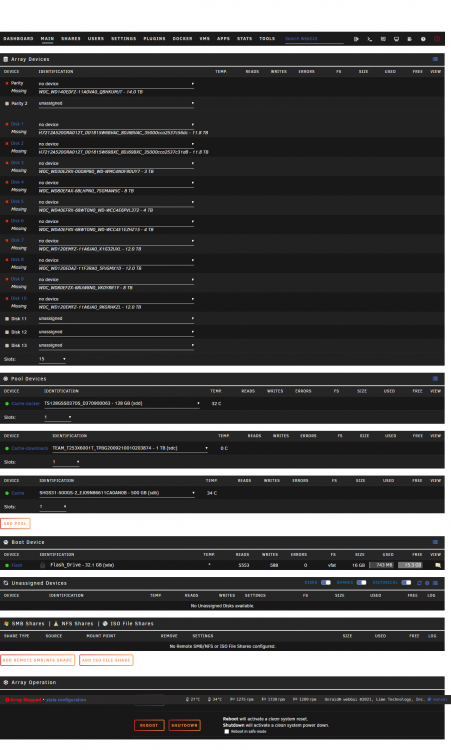Viewport: 451px width, 750px height.
Task: Toggle the Disks switch in Unassigned Devices
Action: pos(326,583)
